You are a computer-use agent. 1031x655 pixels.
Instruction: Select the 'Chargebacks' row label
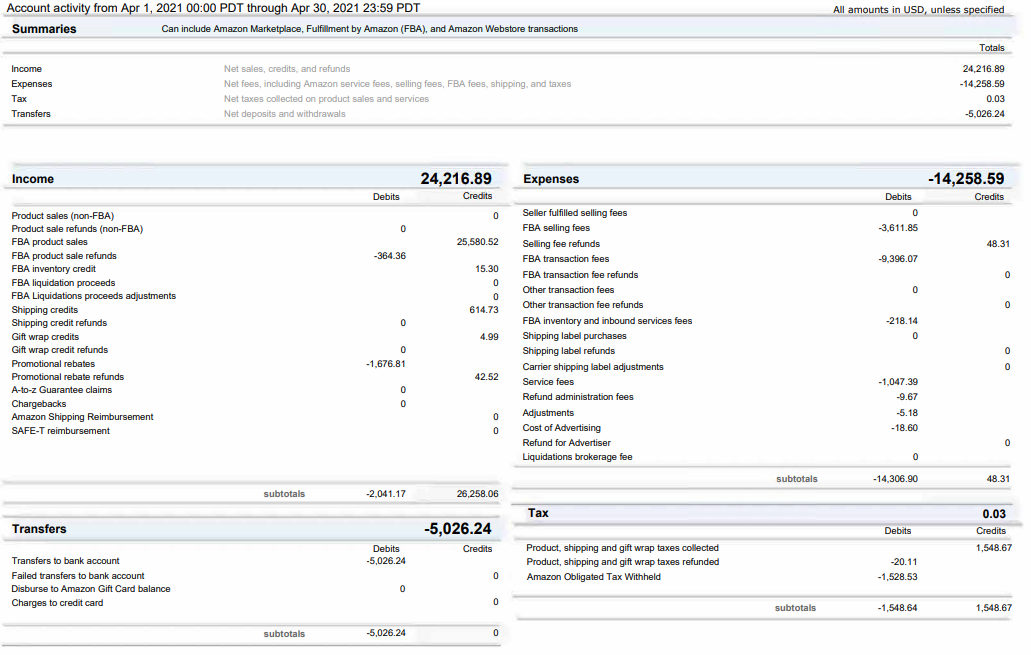click(39, 404)
